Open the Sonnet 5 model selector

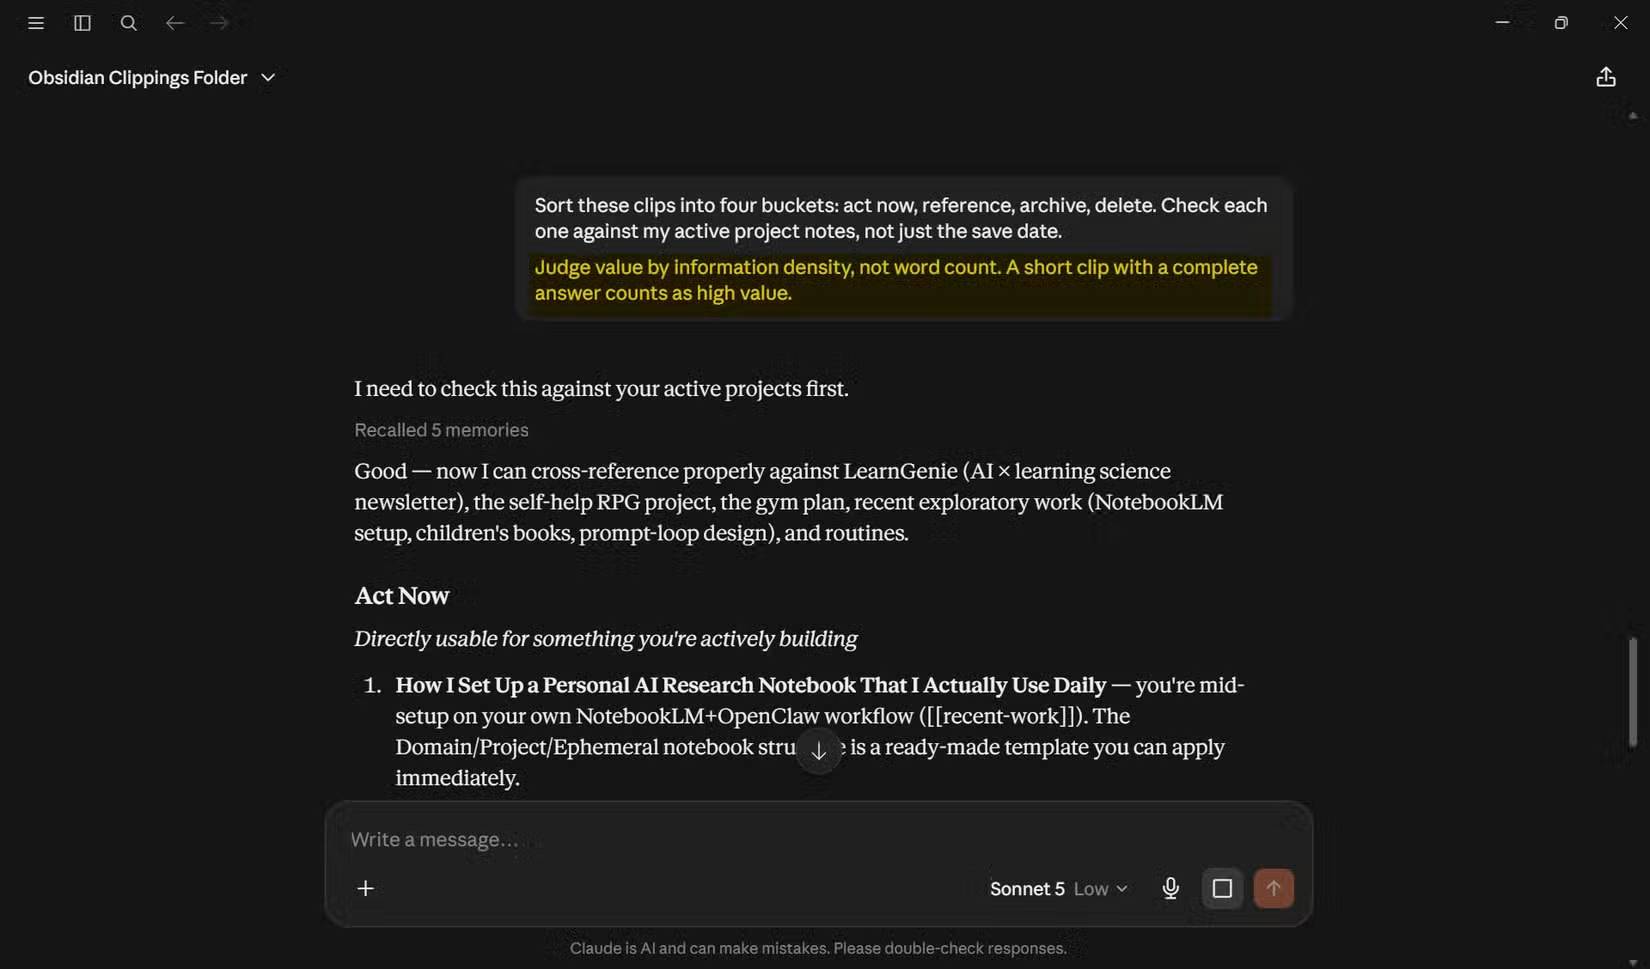pos(1027,888)
